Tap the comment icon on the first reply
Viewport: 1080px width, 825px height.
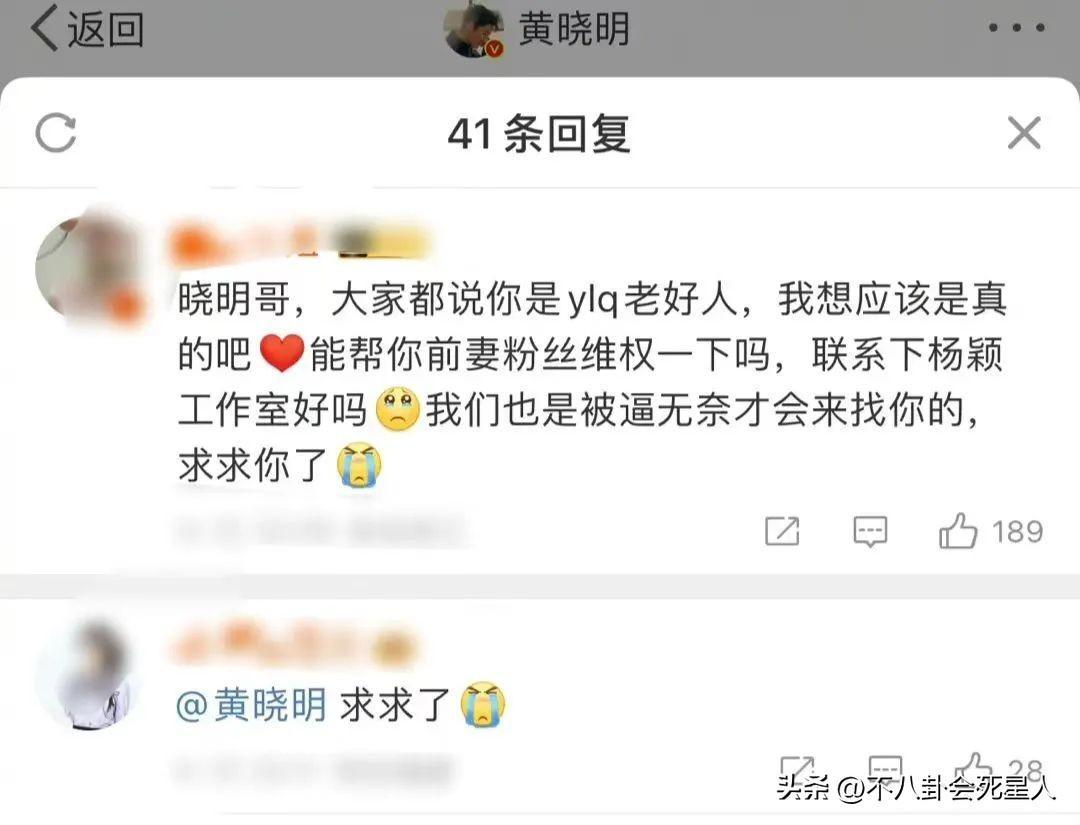tap(870, 531)
